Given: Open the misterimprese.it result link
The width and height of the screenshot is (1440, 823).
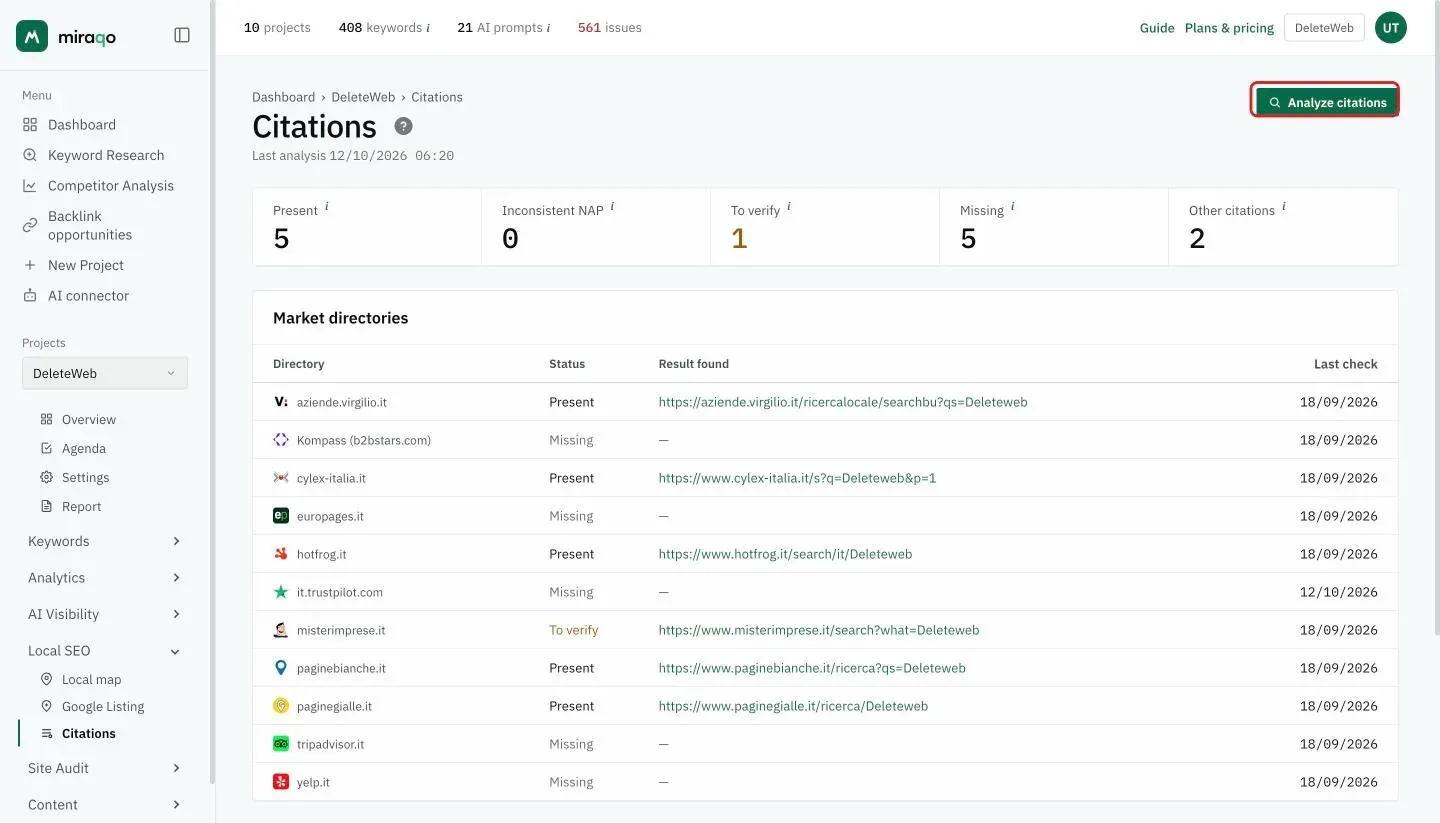Looking at the screenshot, I should pos(818,630).
